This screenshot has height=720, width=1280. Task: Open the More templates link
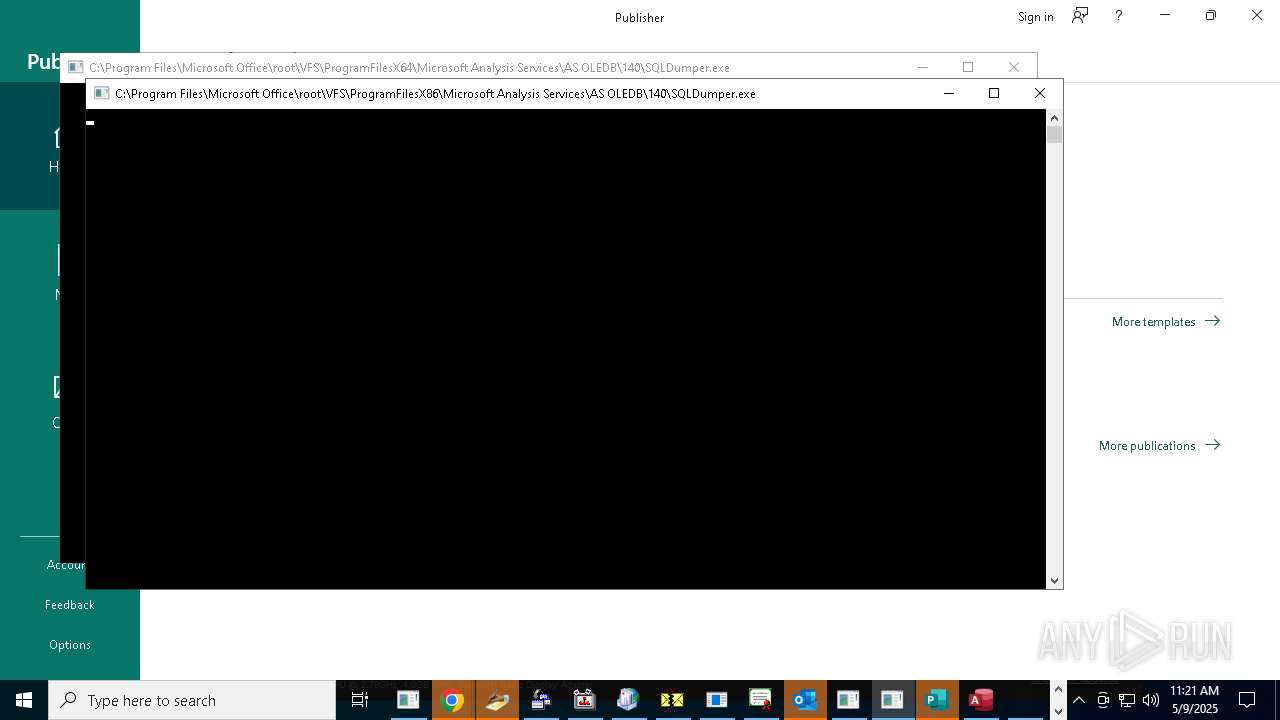[1166, 321]
